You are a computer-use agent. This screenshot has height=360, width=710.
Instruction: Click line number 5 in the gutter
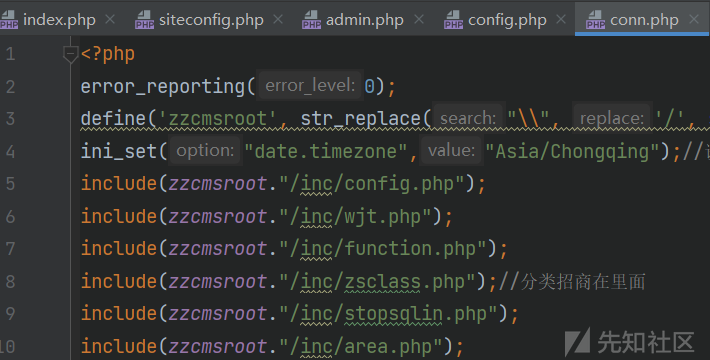pos(10,184)
